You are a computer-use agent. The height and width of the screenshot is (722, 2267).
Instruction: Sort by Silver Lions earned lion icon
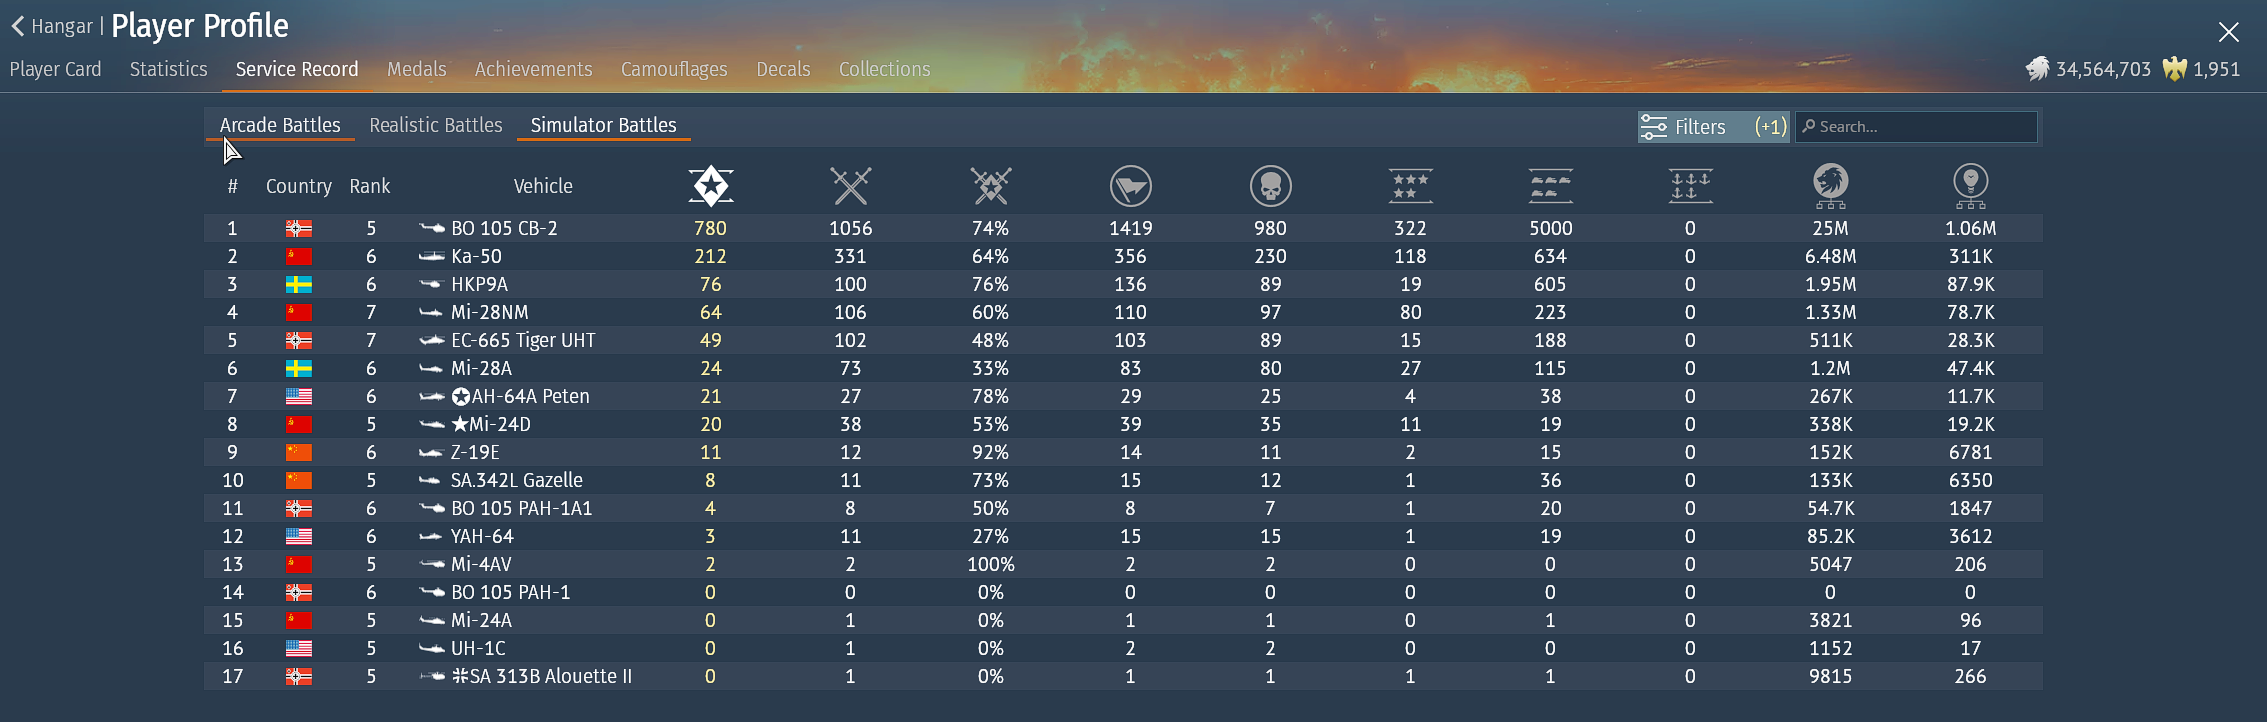[1830, 186]
